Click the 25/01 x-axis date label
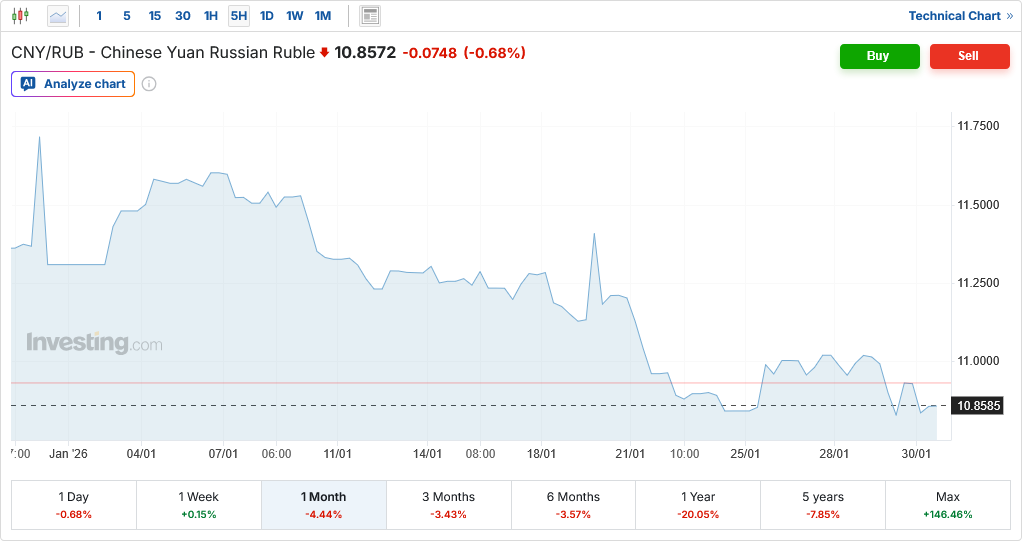The width and height of the screenshot is (1022, 541). (x=745, y=454)
